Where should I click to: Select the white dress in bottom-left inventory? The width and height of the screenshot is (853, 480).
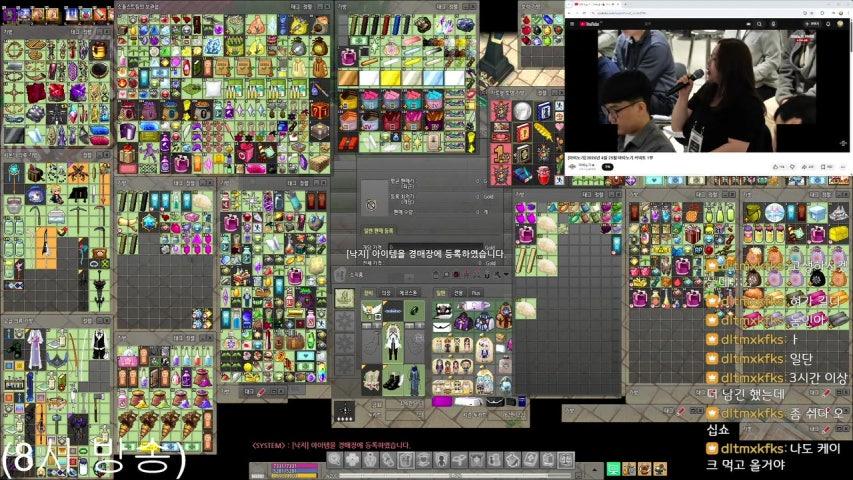35,349
